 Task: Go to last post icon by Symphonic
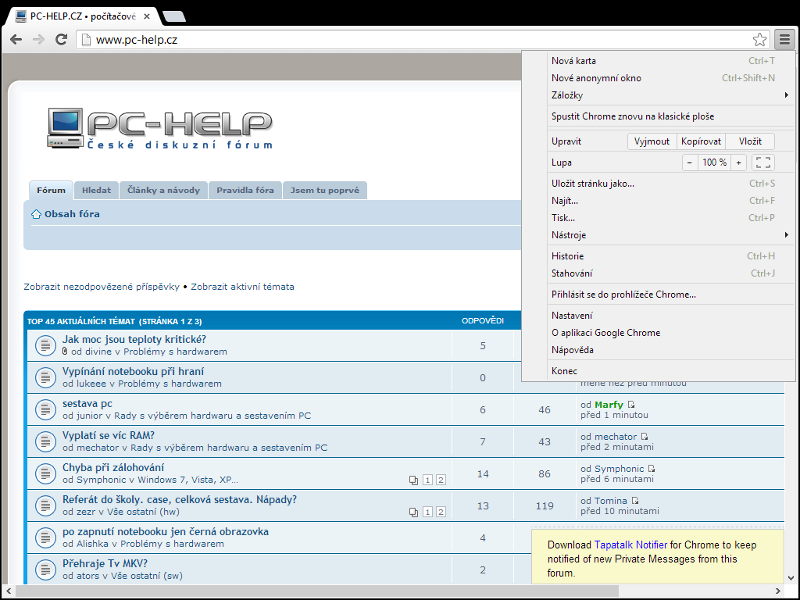pos(652,468)
